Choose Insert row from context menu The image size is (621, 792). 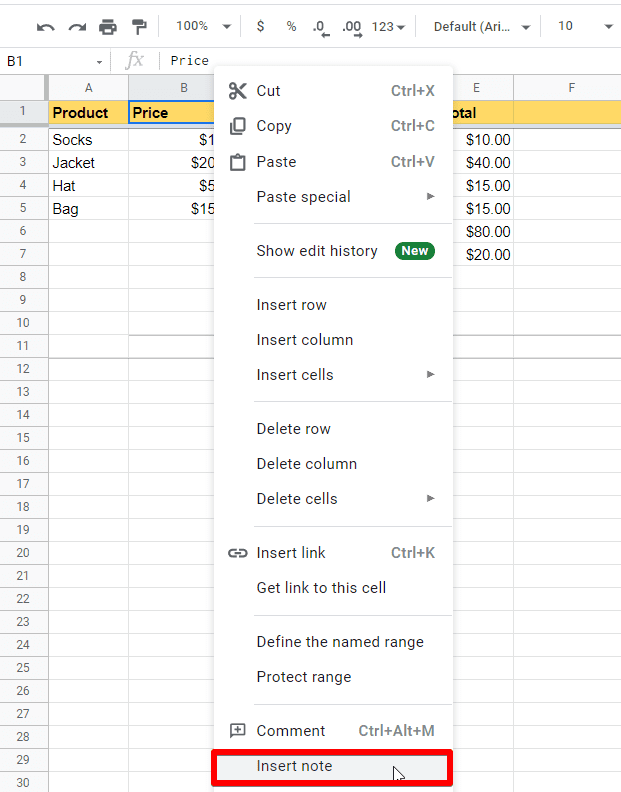(333, 305)
